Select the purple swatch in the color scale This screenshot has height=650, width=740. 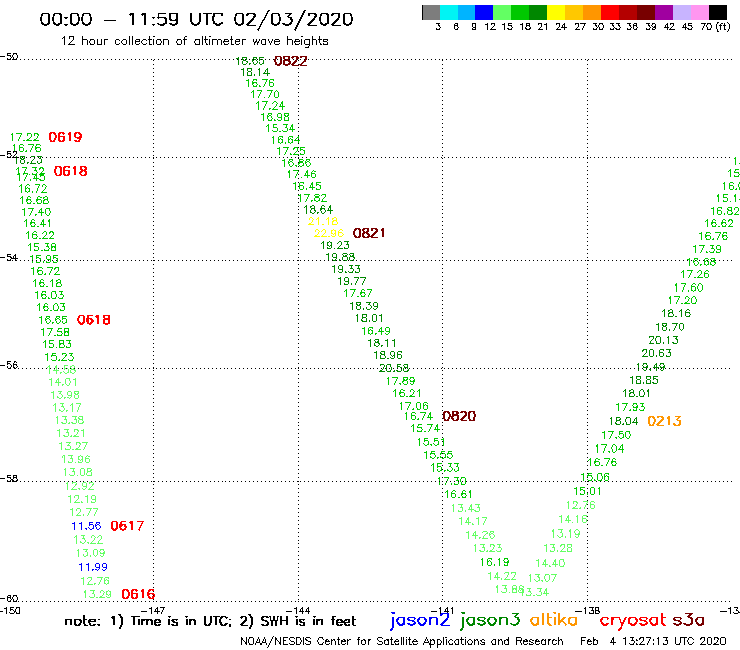[664, 12]
